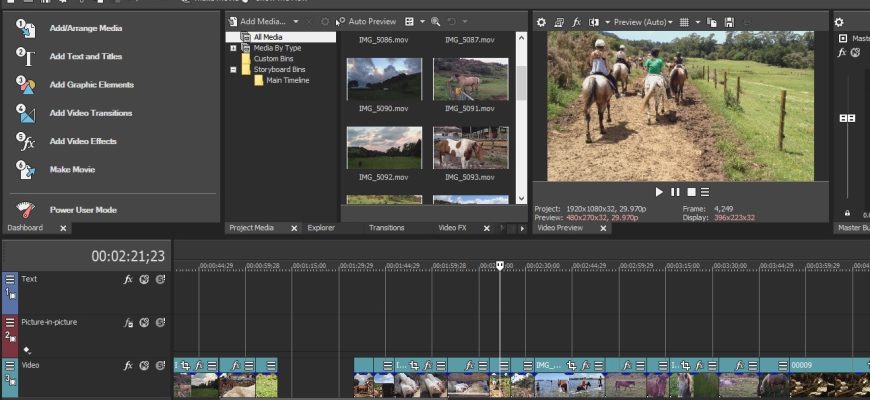Image resolution: width=870 pixels, height=400 pixels.
Task: Click the timeline playhead marker
Action: pos(499,266)
